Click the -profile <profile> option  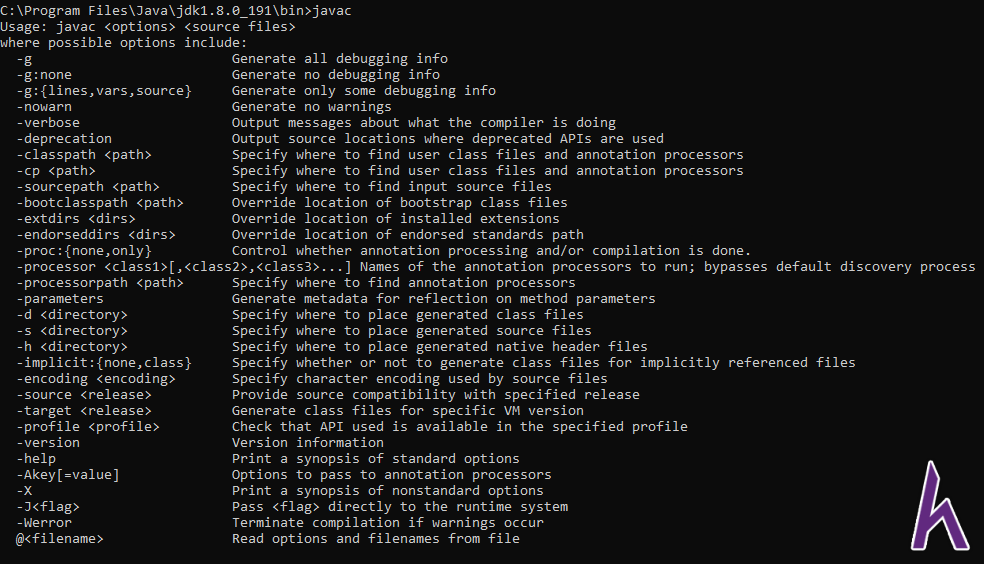88,427
